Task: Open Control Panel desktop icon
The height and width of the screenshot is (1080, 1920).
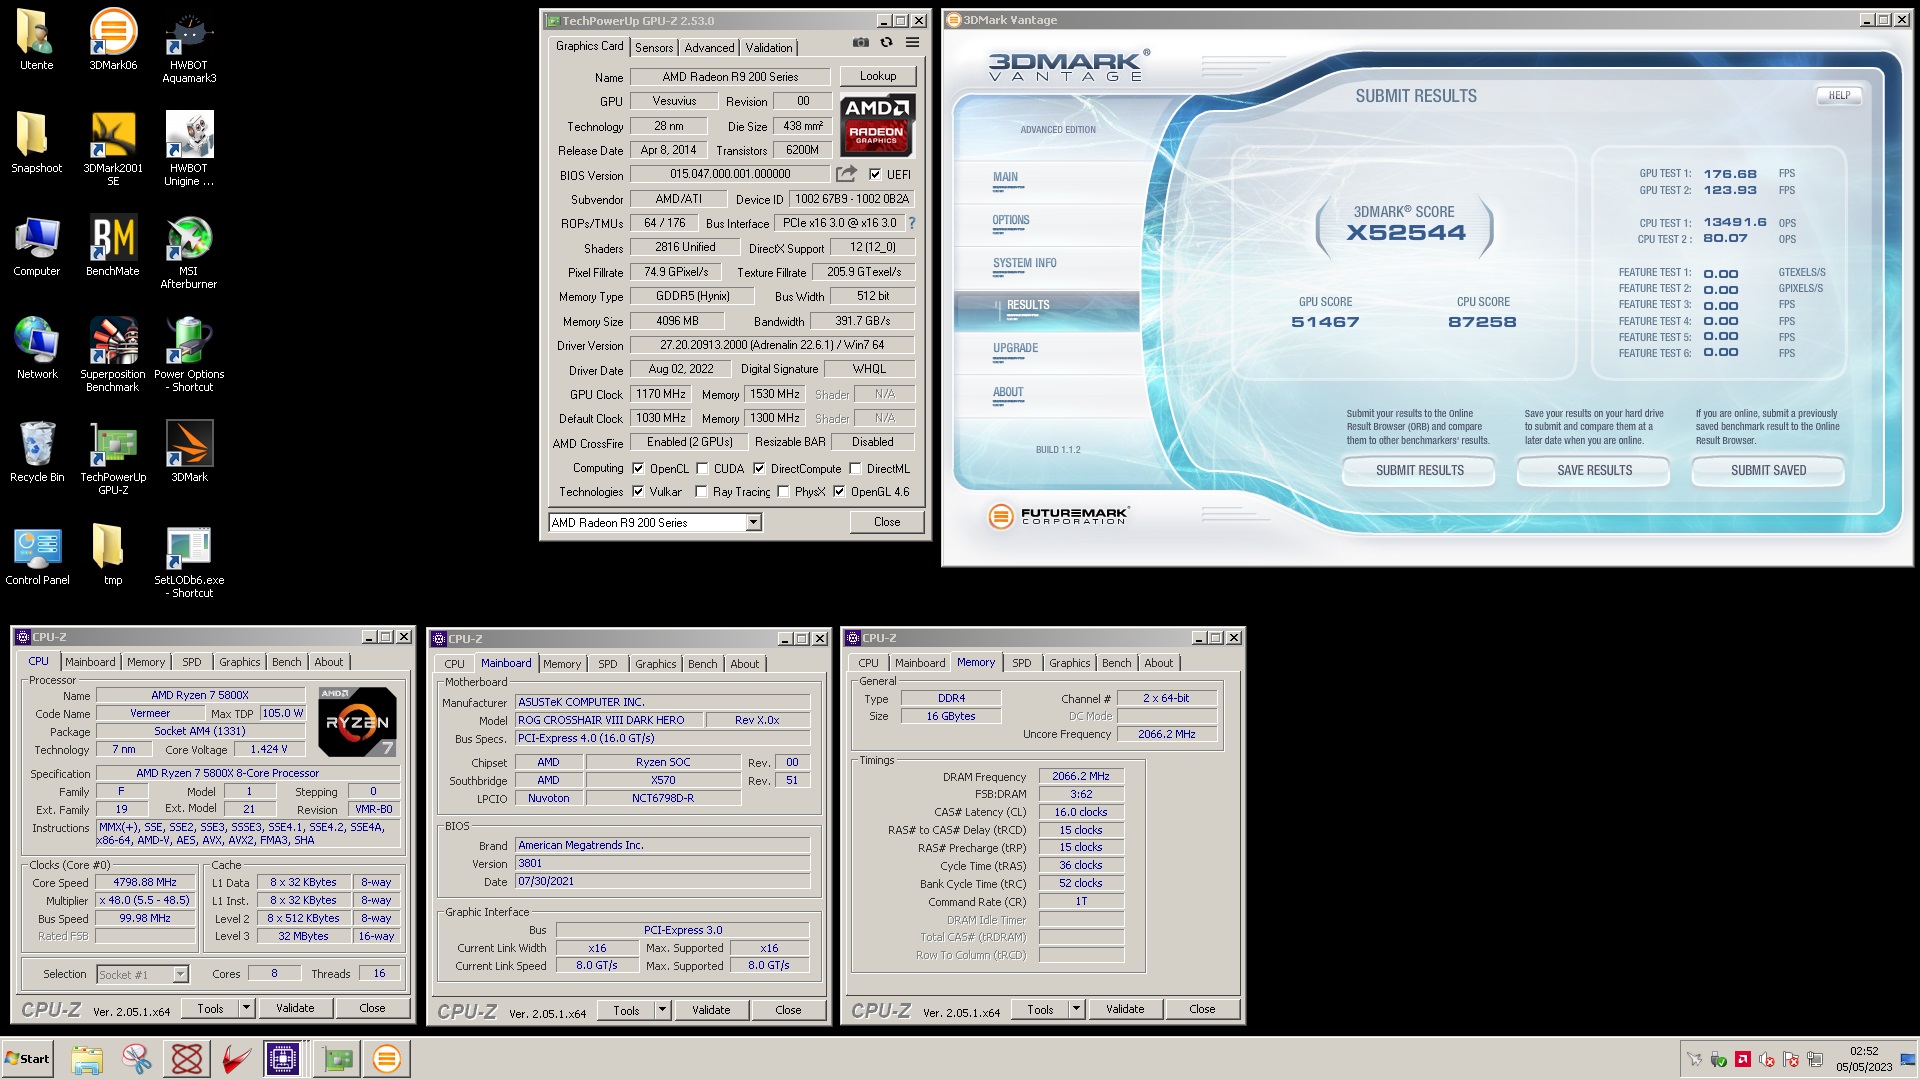Action: [37, 555]
